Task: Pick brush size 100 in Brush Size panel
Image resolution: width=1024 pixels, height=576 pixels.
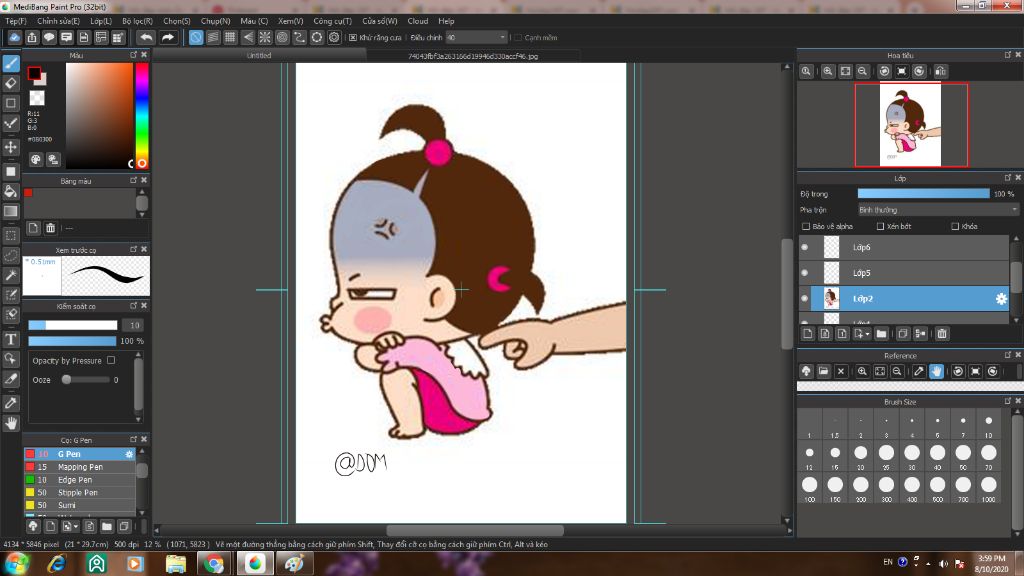Action: (x=809, y=485)
